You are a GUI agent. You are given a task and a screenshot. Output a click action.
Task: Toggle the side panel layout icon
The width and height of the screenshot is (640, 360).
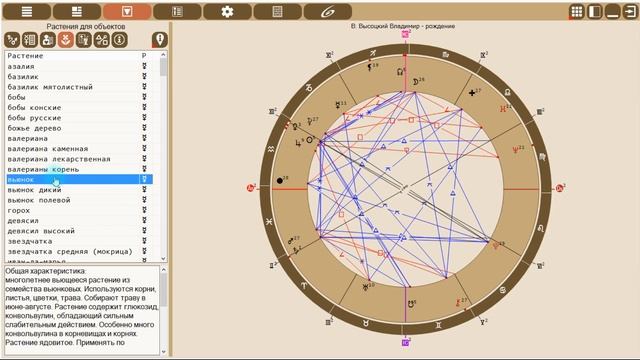(595, 11)
